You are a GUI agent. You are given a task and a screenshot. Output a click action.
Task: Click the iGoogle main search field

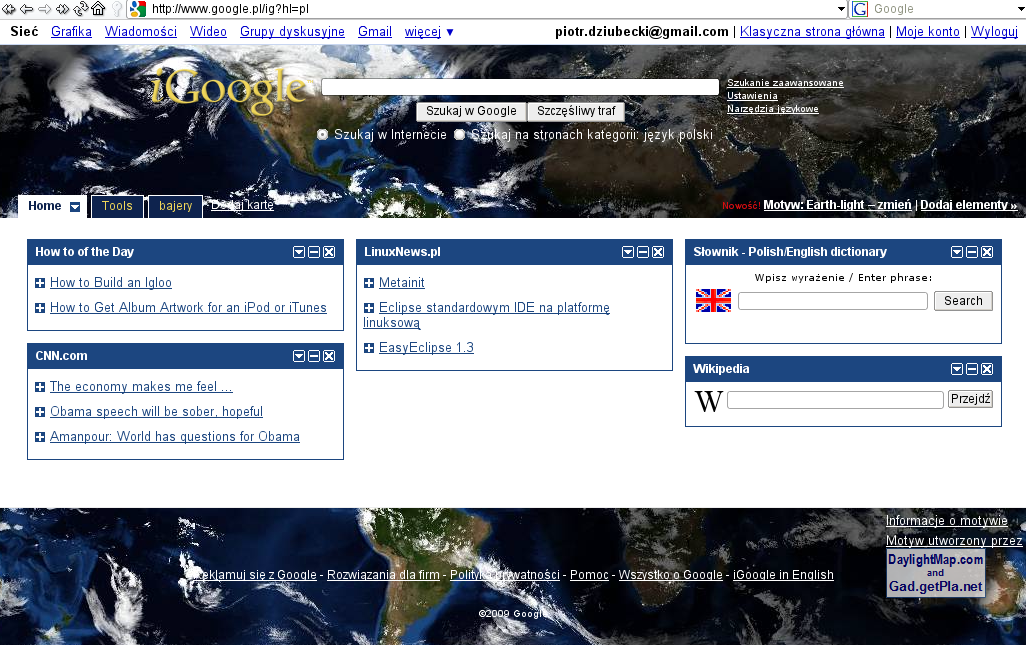[520, 87]
